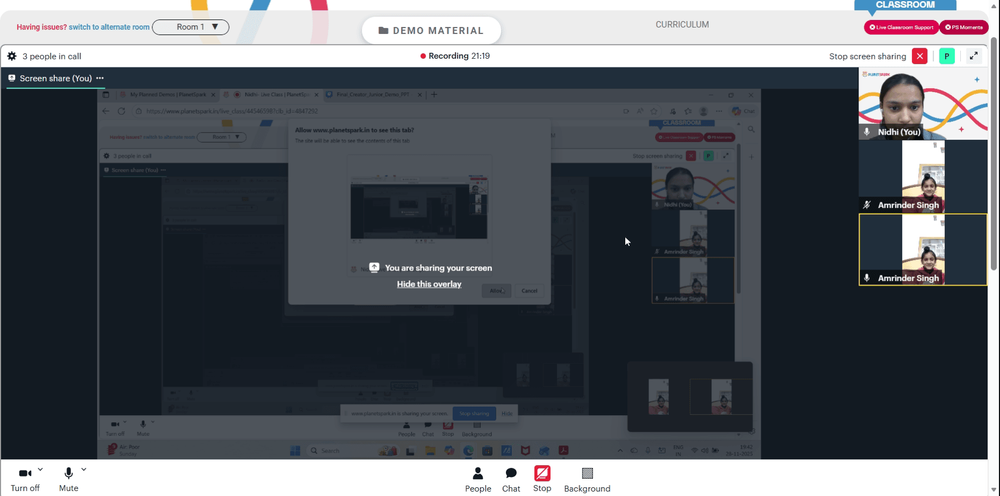
Task: Click the 3 people in call label
Action: [52, 56]
